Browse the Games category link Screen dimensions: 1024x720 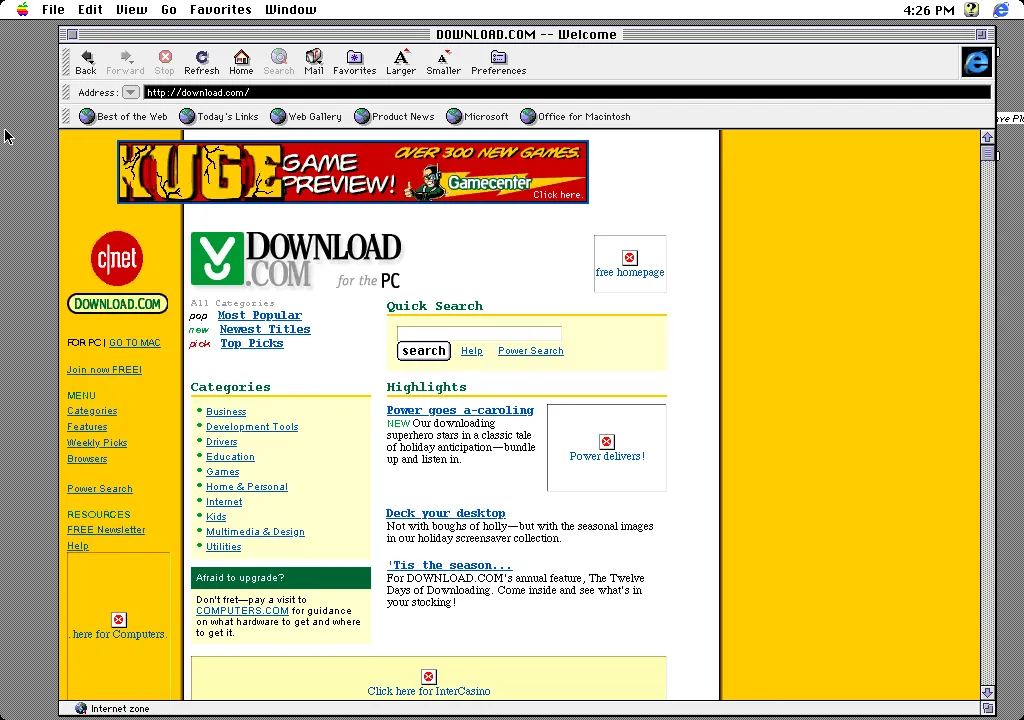[222, 471]
